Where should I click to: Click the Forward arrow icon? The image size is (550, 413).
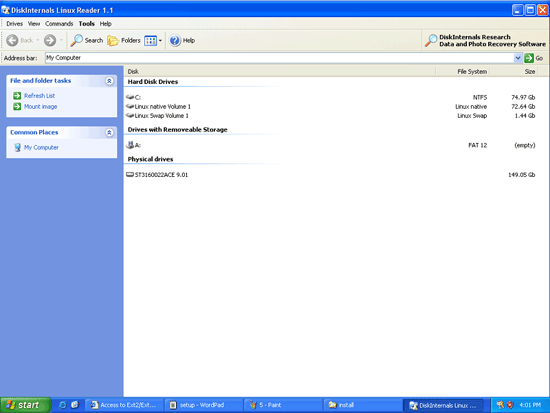[50, 40]
